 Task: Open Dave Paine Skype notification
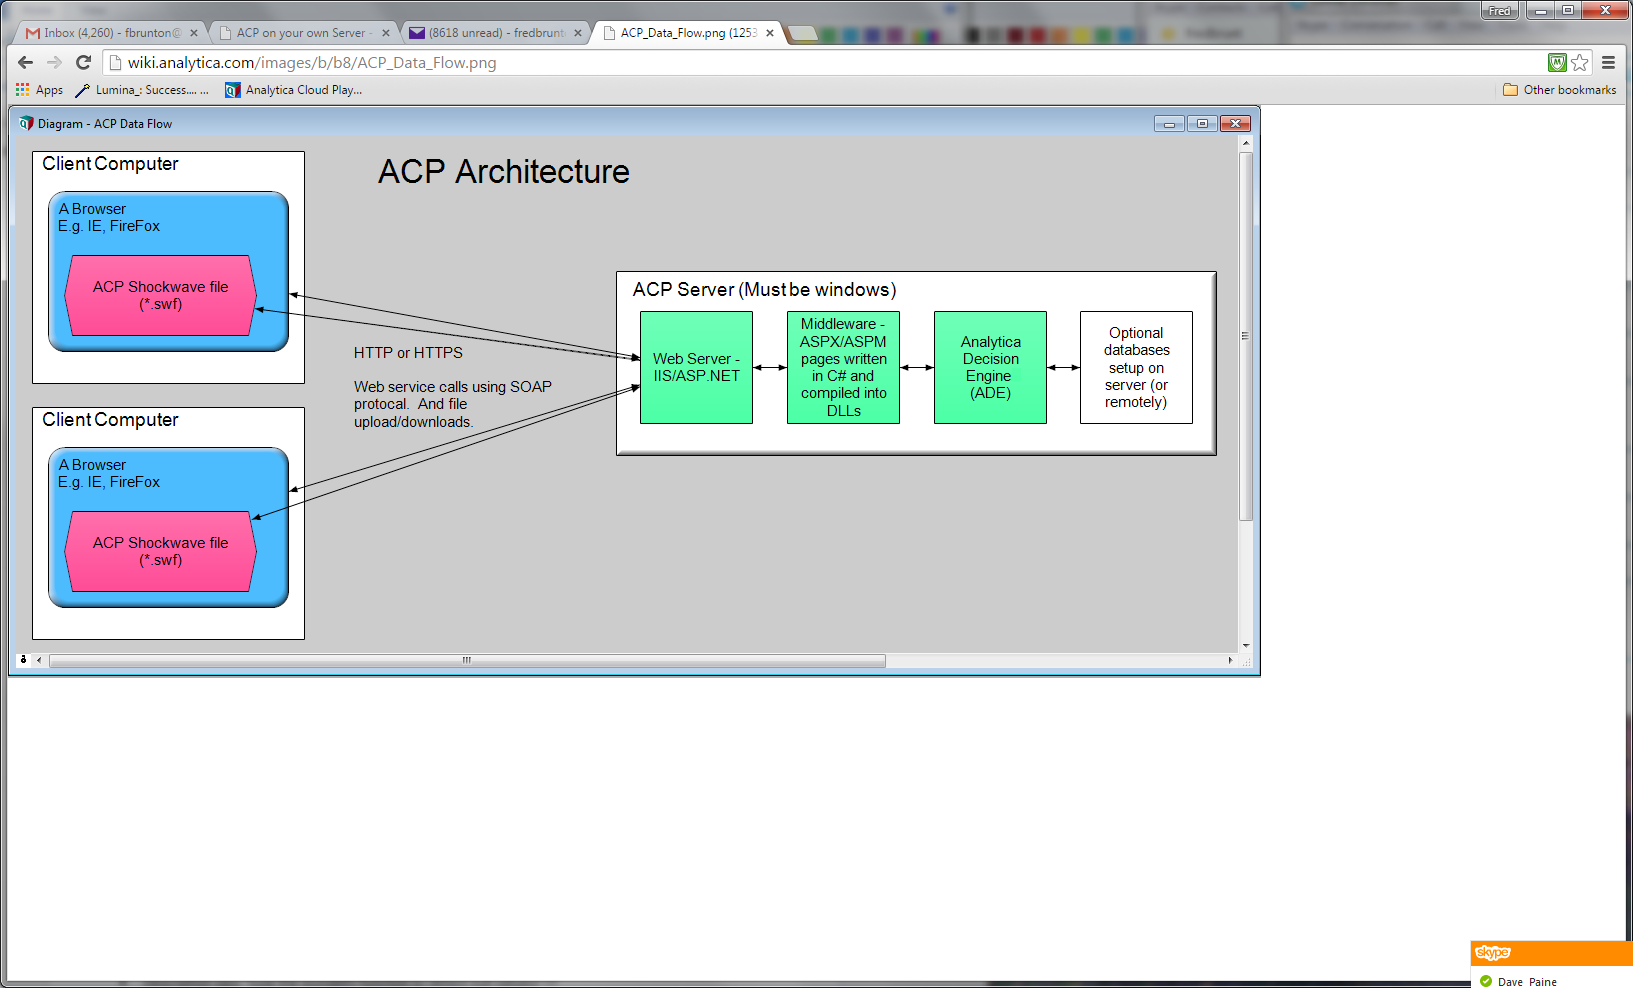point(1527,982)
